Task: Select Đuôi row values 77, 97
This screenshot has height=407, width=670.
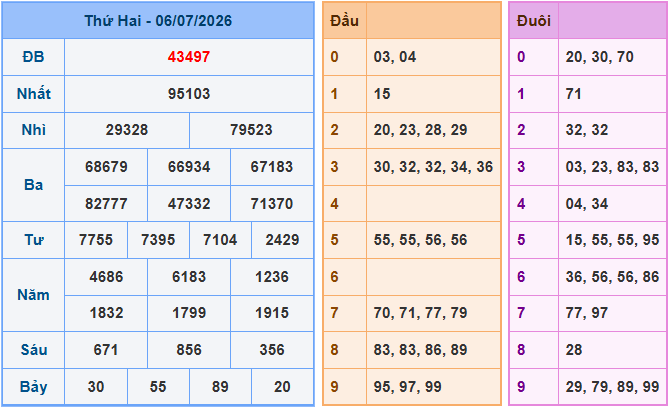Action: (587, 313)
